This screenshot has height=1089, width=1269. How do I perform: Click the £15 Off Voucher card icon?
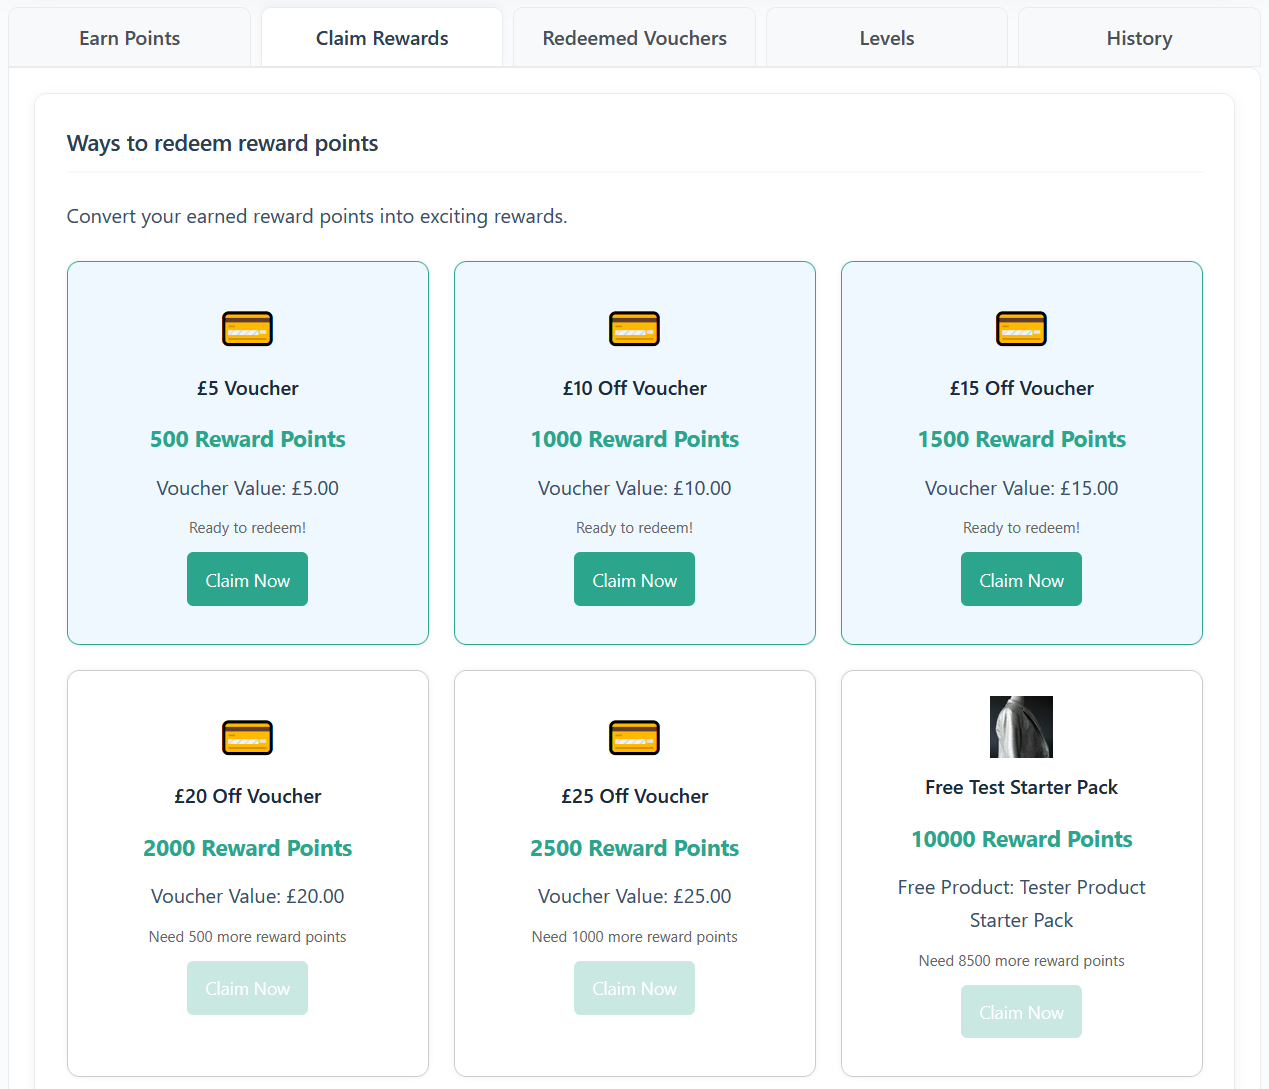1021,329
